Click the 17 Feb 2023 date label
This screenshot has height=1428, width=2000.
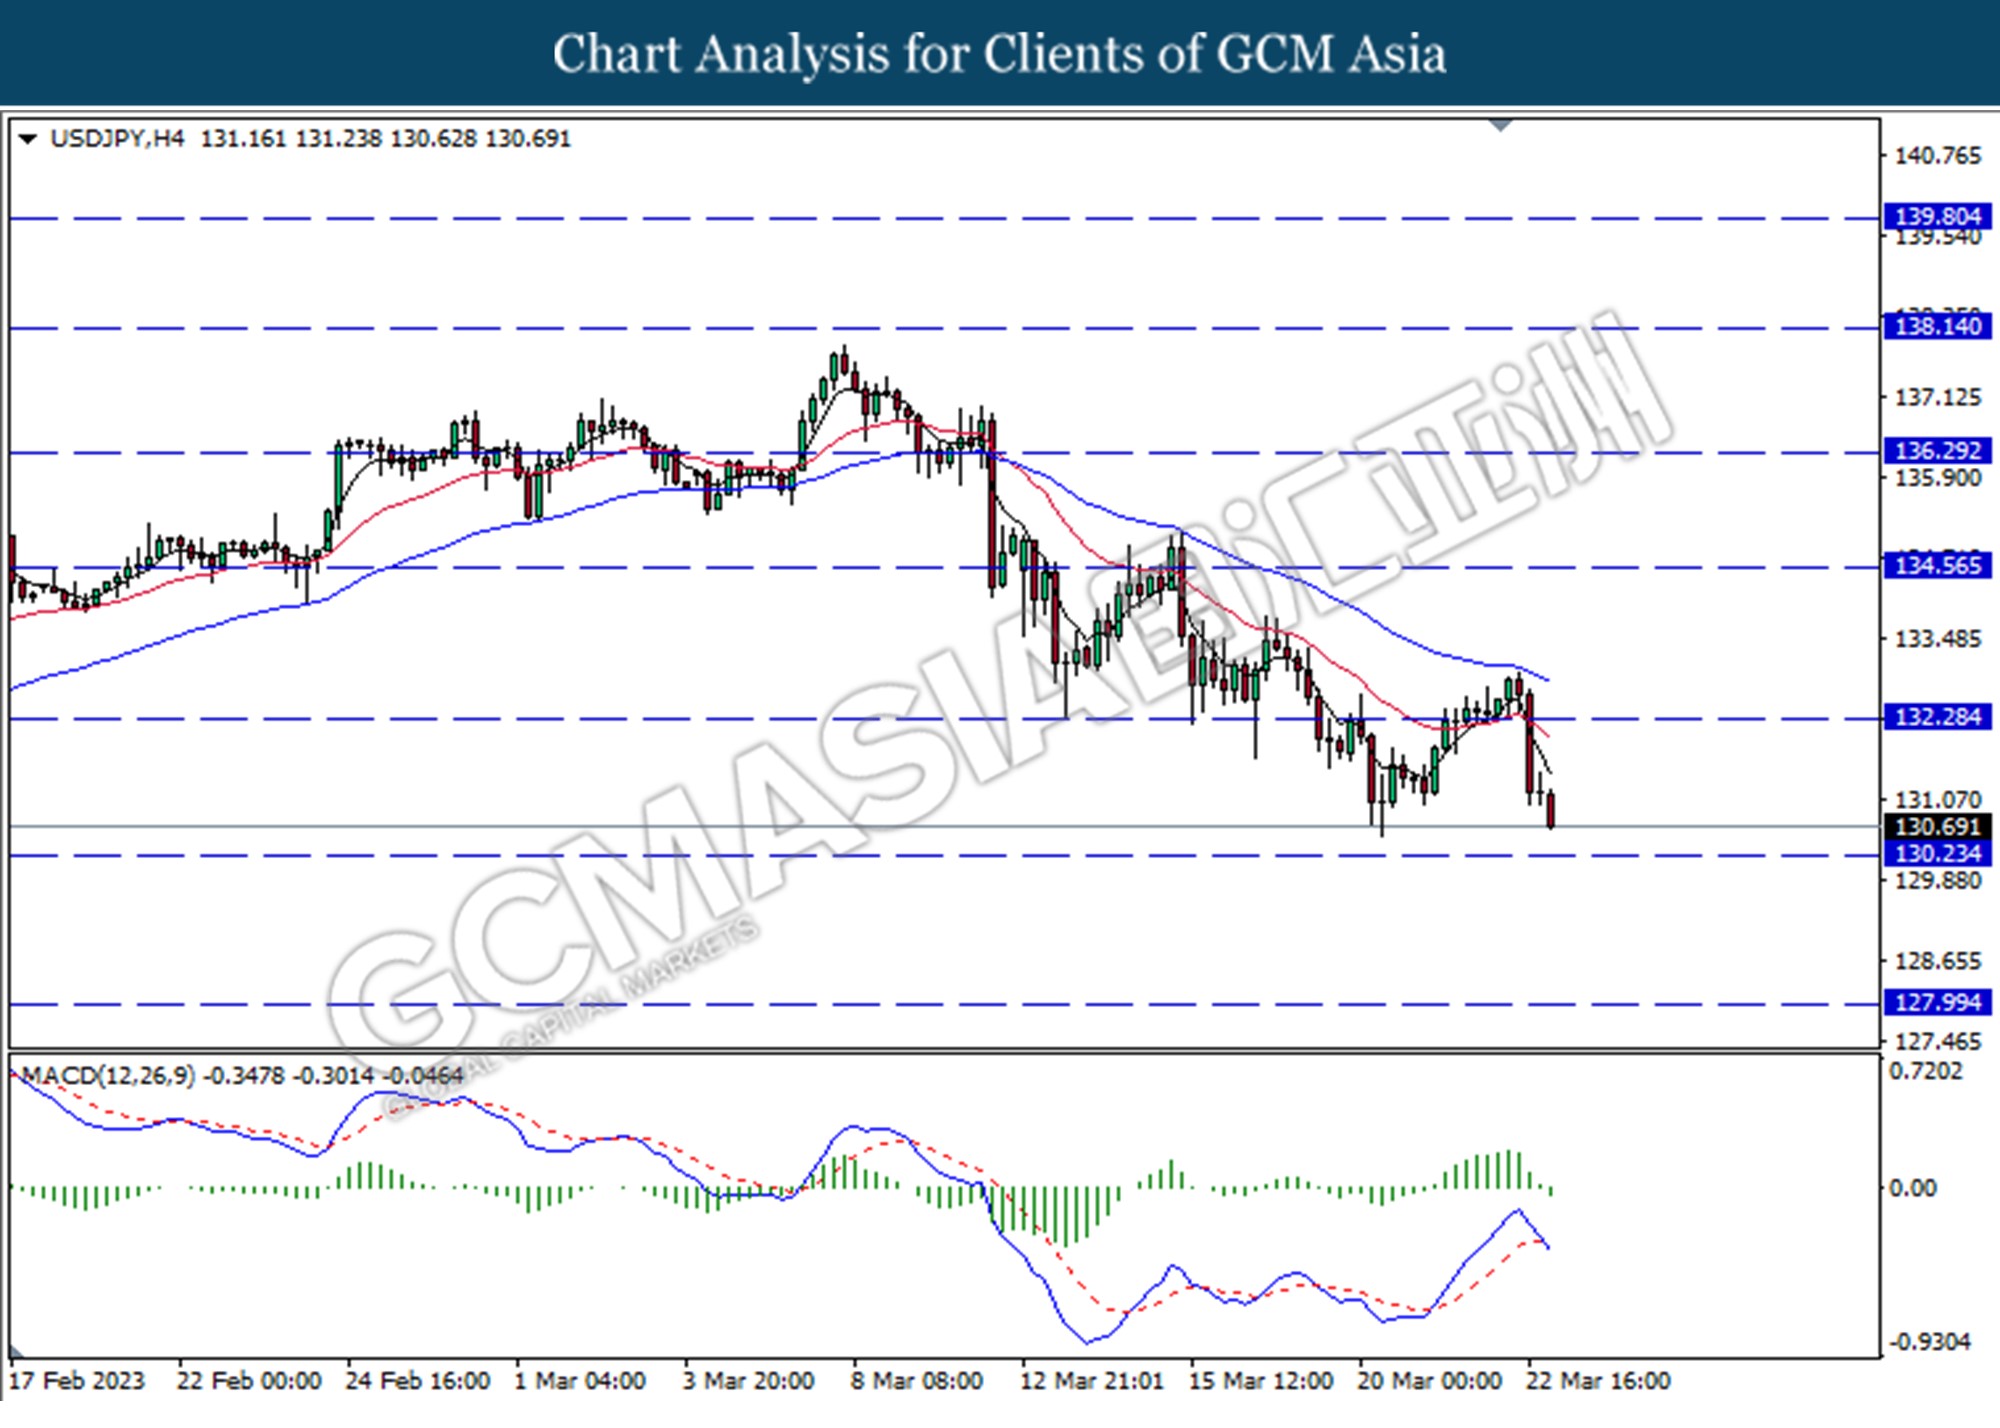pos(77,1381)
